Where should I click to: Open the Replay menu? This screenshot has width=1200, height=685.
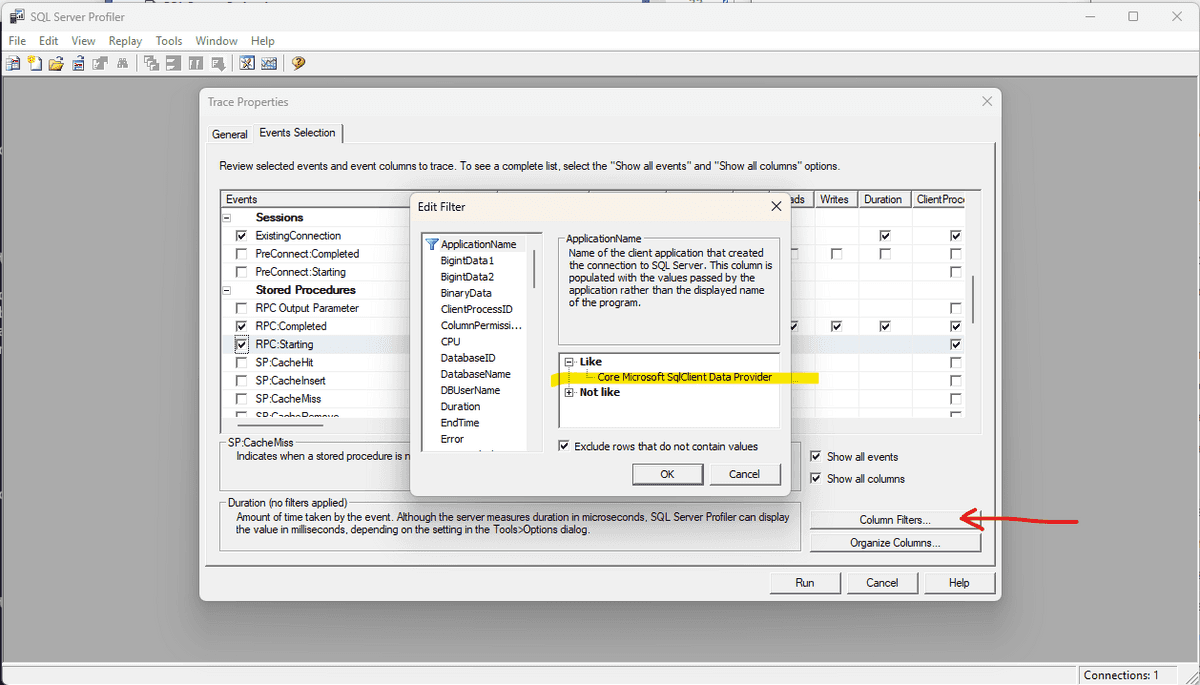pyautogui.click(x=125, y=40)
